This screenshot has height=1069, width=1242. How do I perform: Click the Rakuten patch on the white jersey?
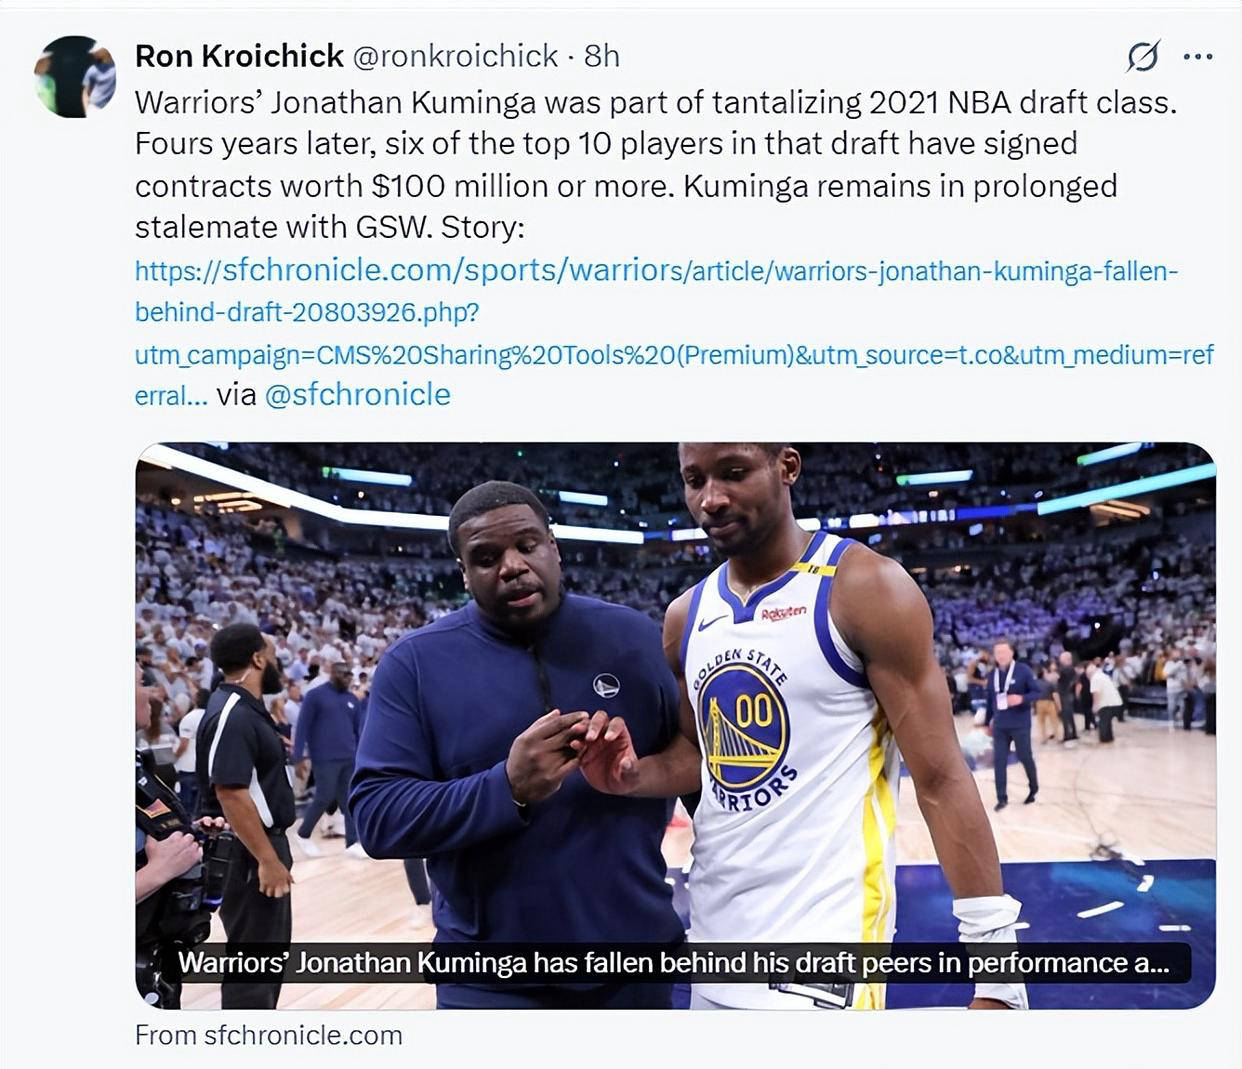(783, 613)
